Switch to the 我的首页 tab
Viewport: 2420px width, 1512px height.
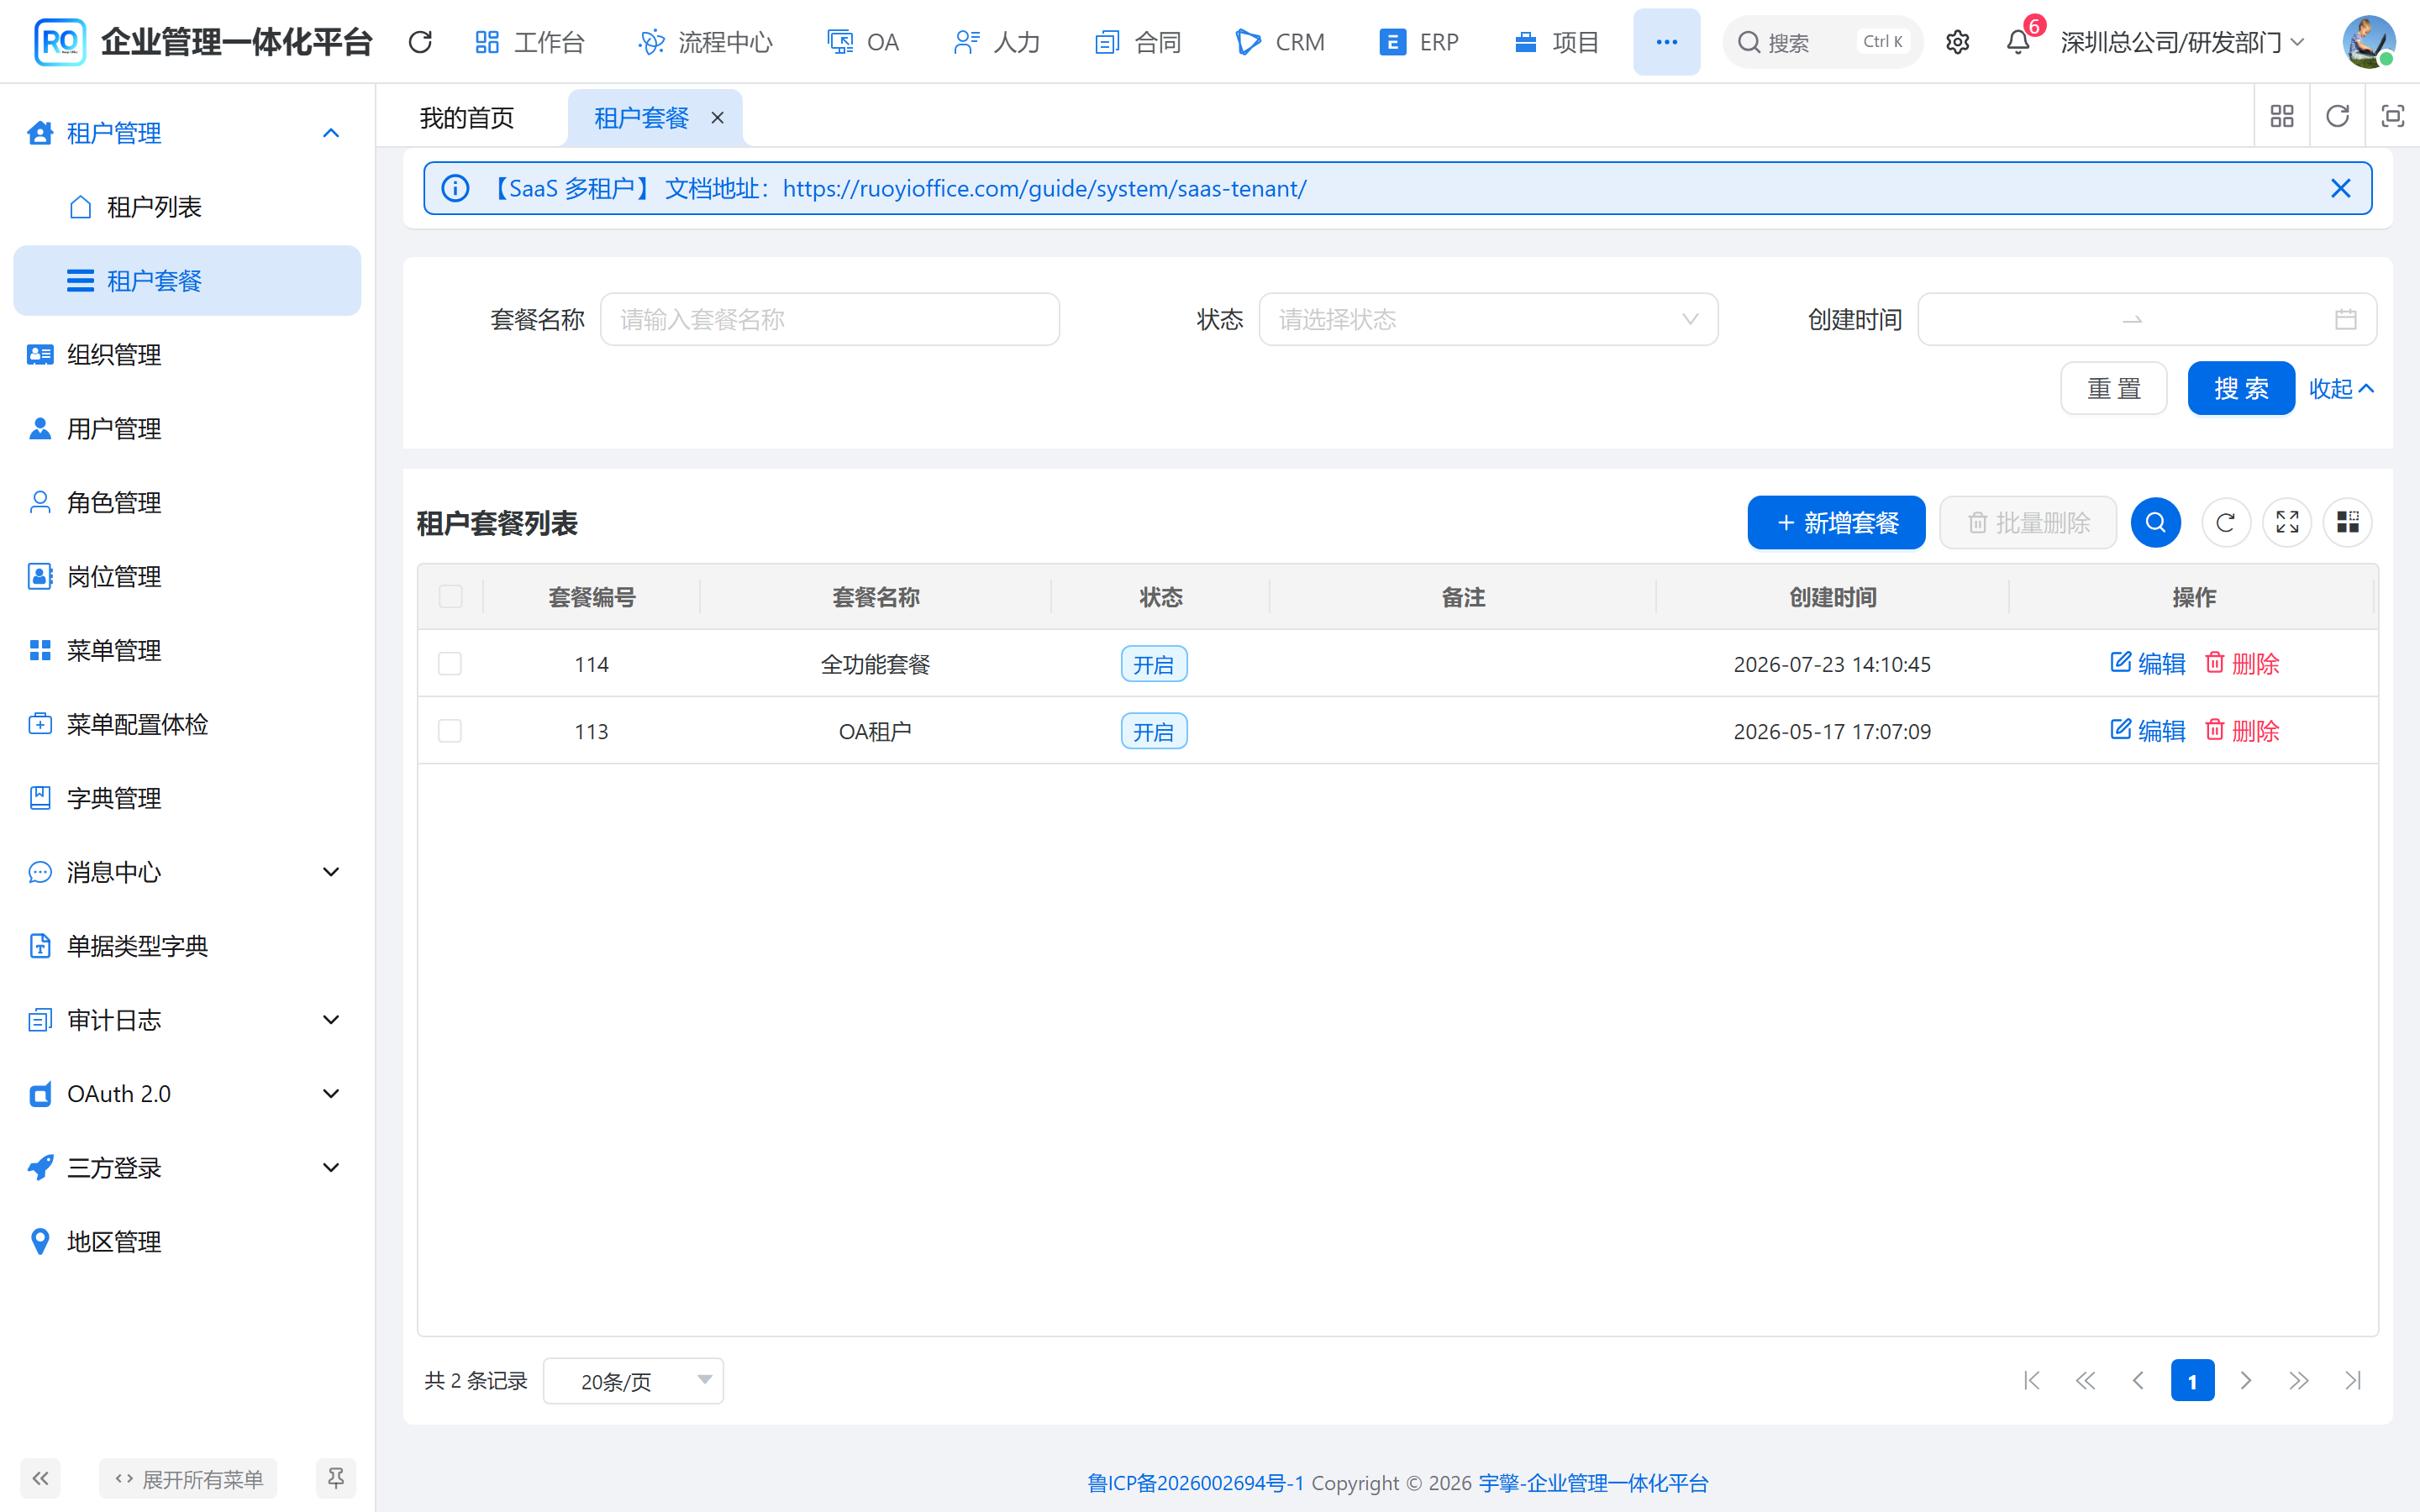tap(467, 118)
